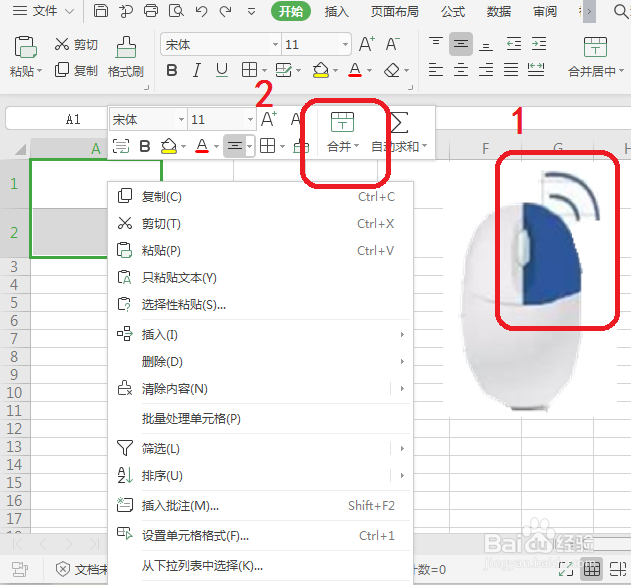Image resolution: width=631 pixels, height=585 pixels.
Task: Click Copy (复制) in ribbon
Action: [76, 70]
